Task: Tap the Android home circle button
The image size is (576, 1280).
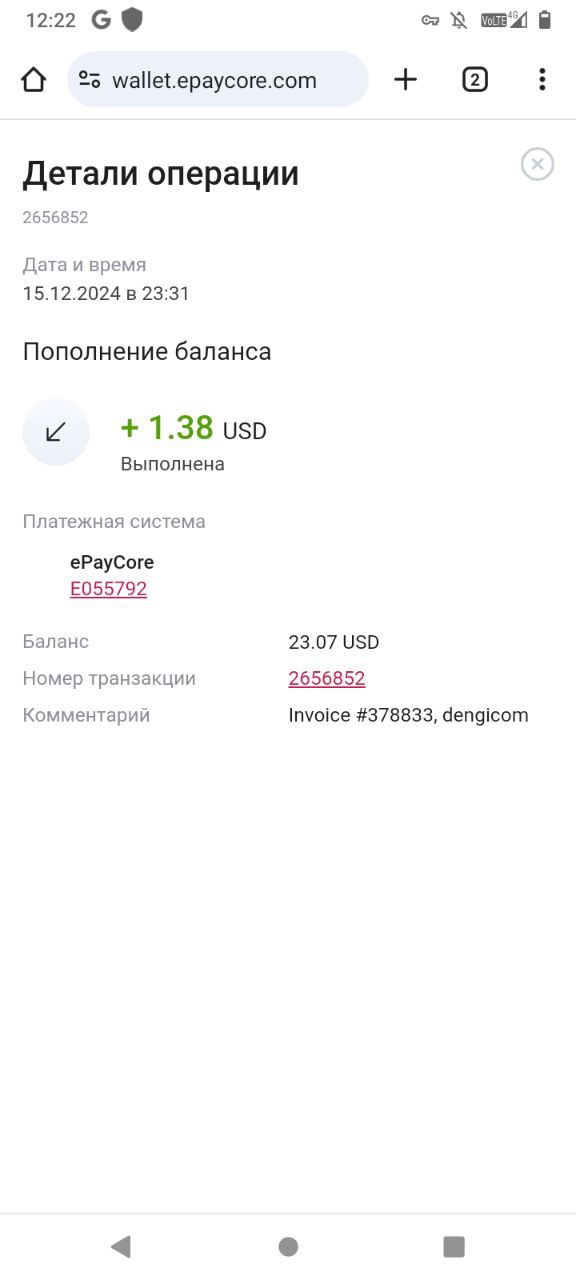Action: tap(288, 1246)
